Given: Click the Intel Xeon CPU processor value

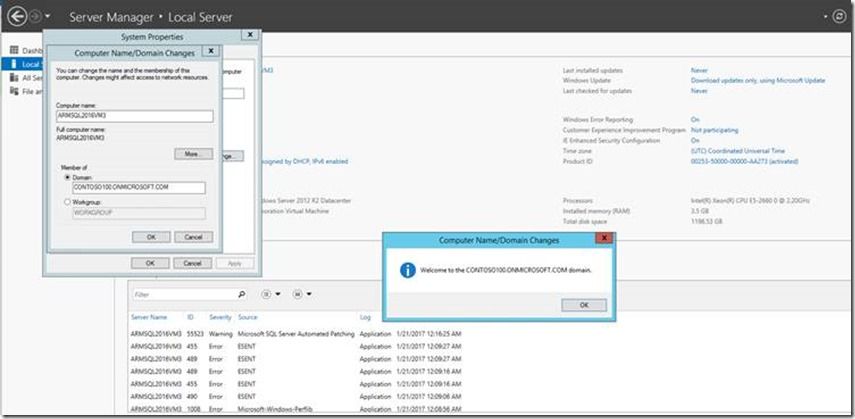Looking at the screenshot, I should point(750,201).
